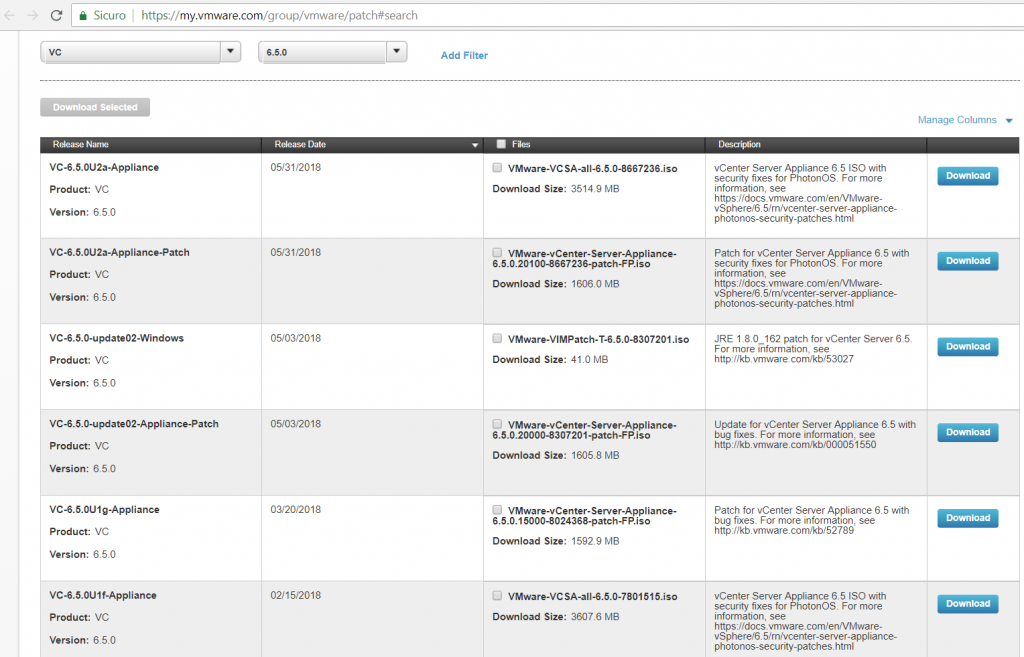Check VMware-VCSA-all-6.5.0-7801515.iso file
The image size is (1024, 657).
498,596
